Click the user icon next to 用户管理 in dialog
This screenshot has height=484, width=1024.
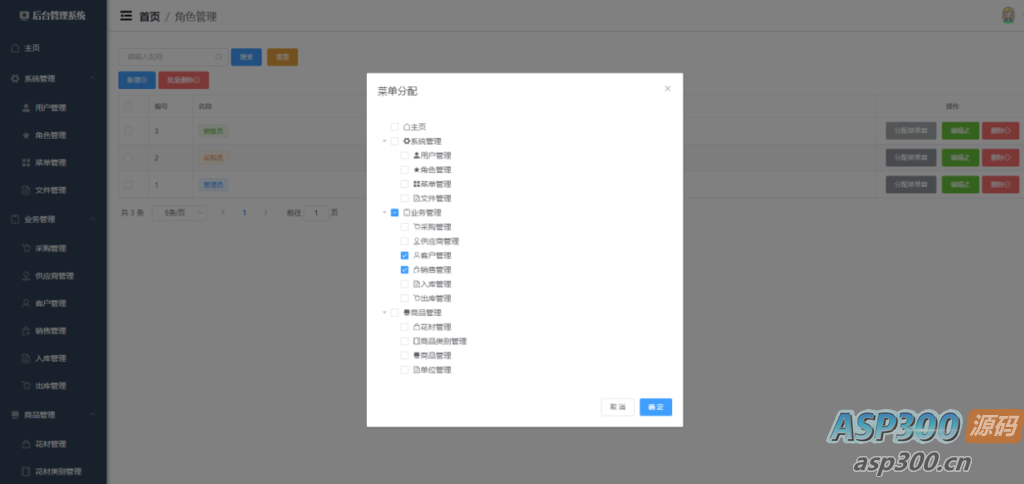pyautogui.click(x=417, y=155)
